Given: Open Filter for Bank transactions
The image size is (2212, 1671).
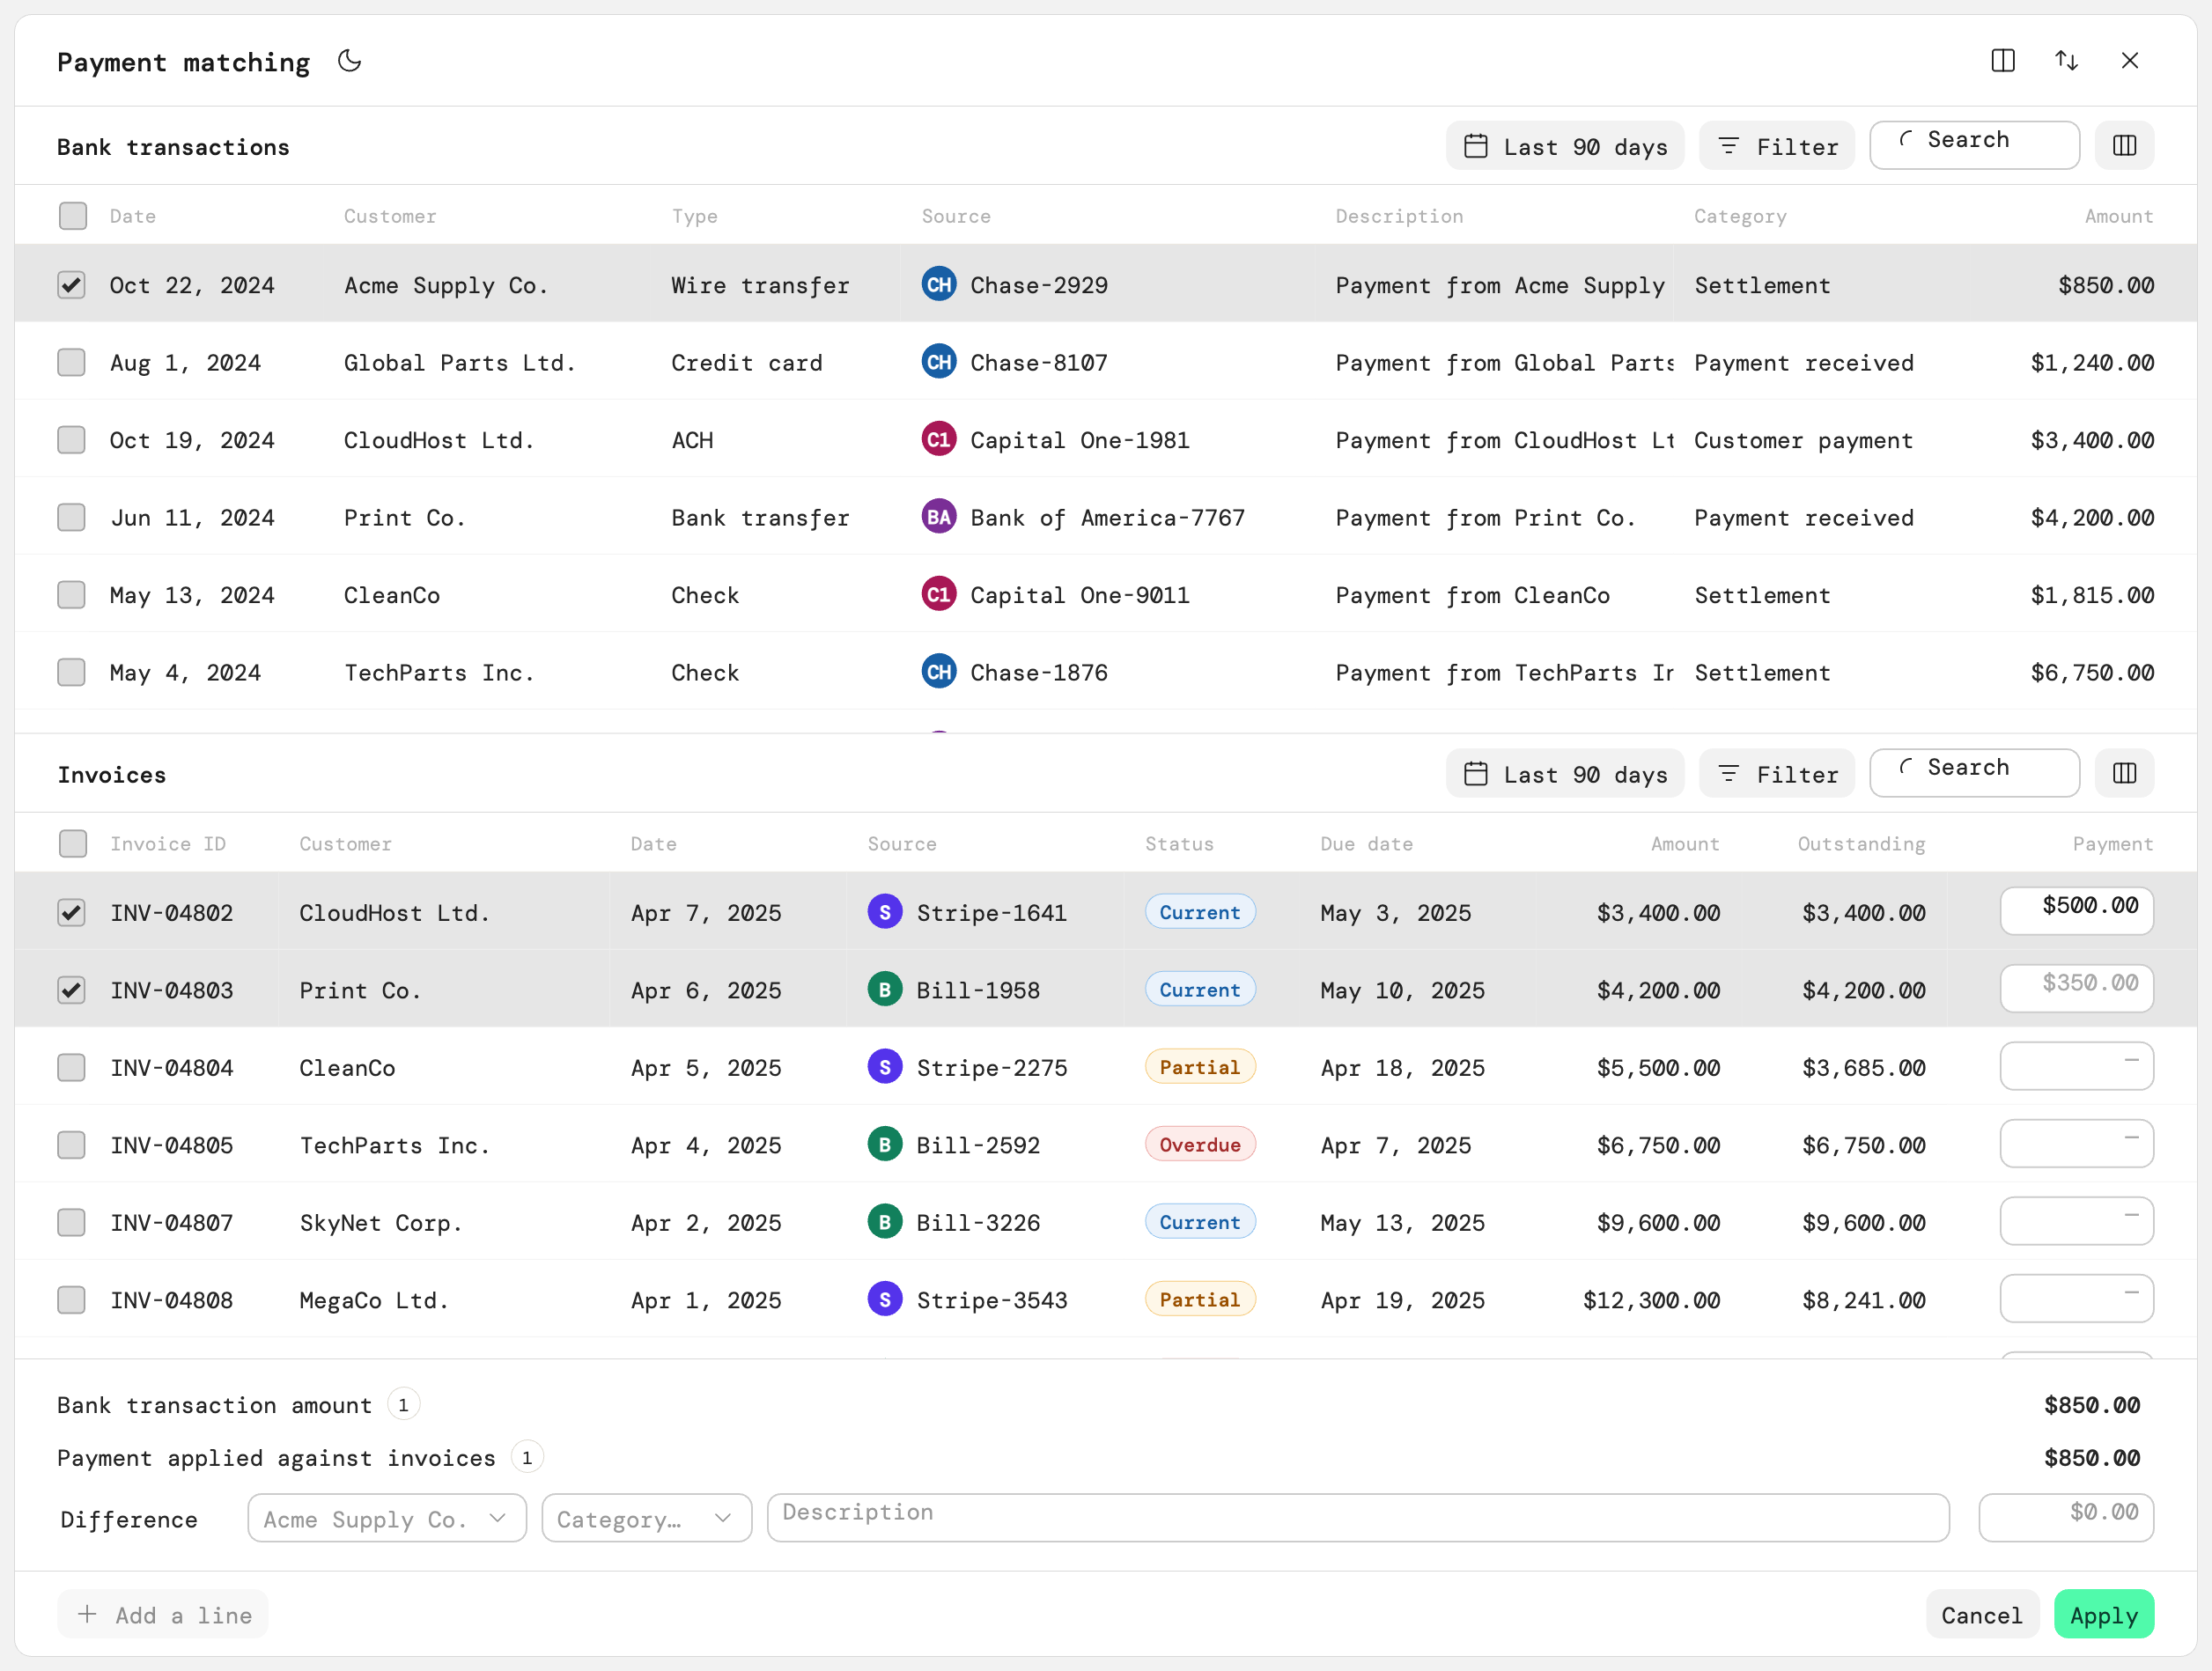Looking at the screenshot, I should 1777,146.
